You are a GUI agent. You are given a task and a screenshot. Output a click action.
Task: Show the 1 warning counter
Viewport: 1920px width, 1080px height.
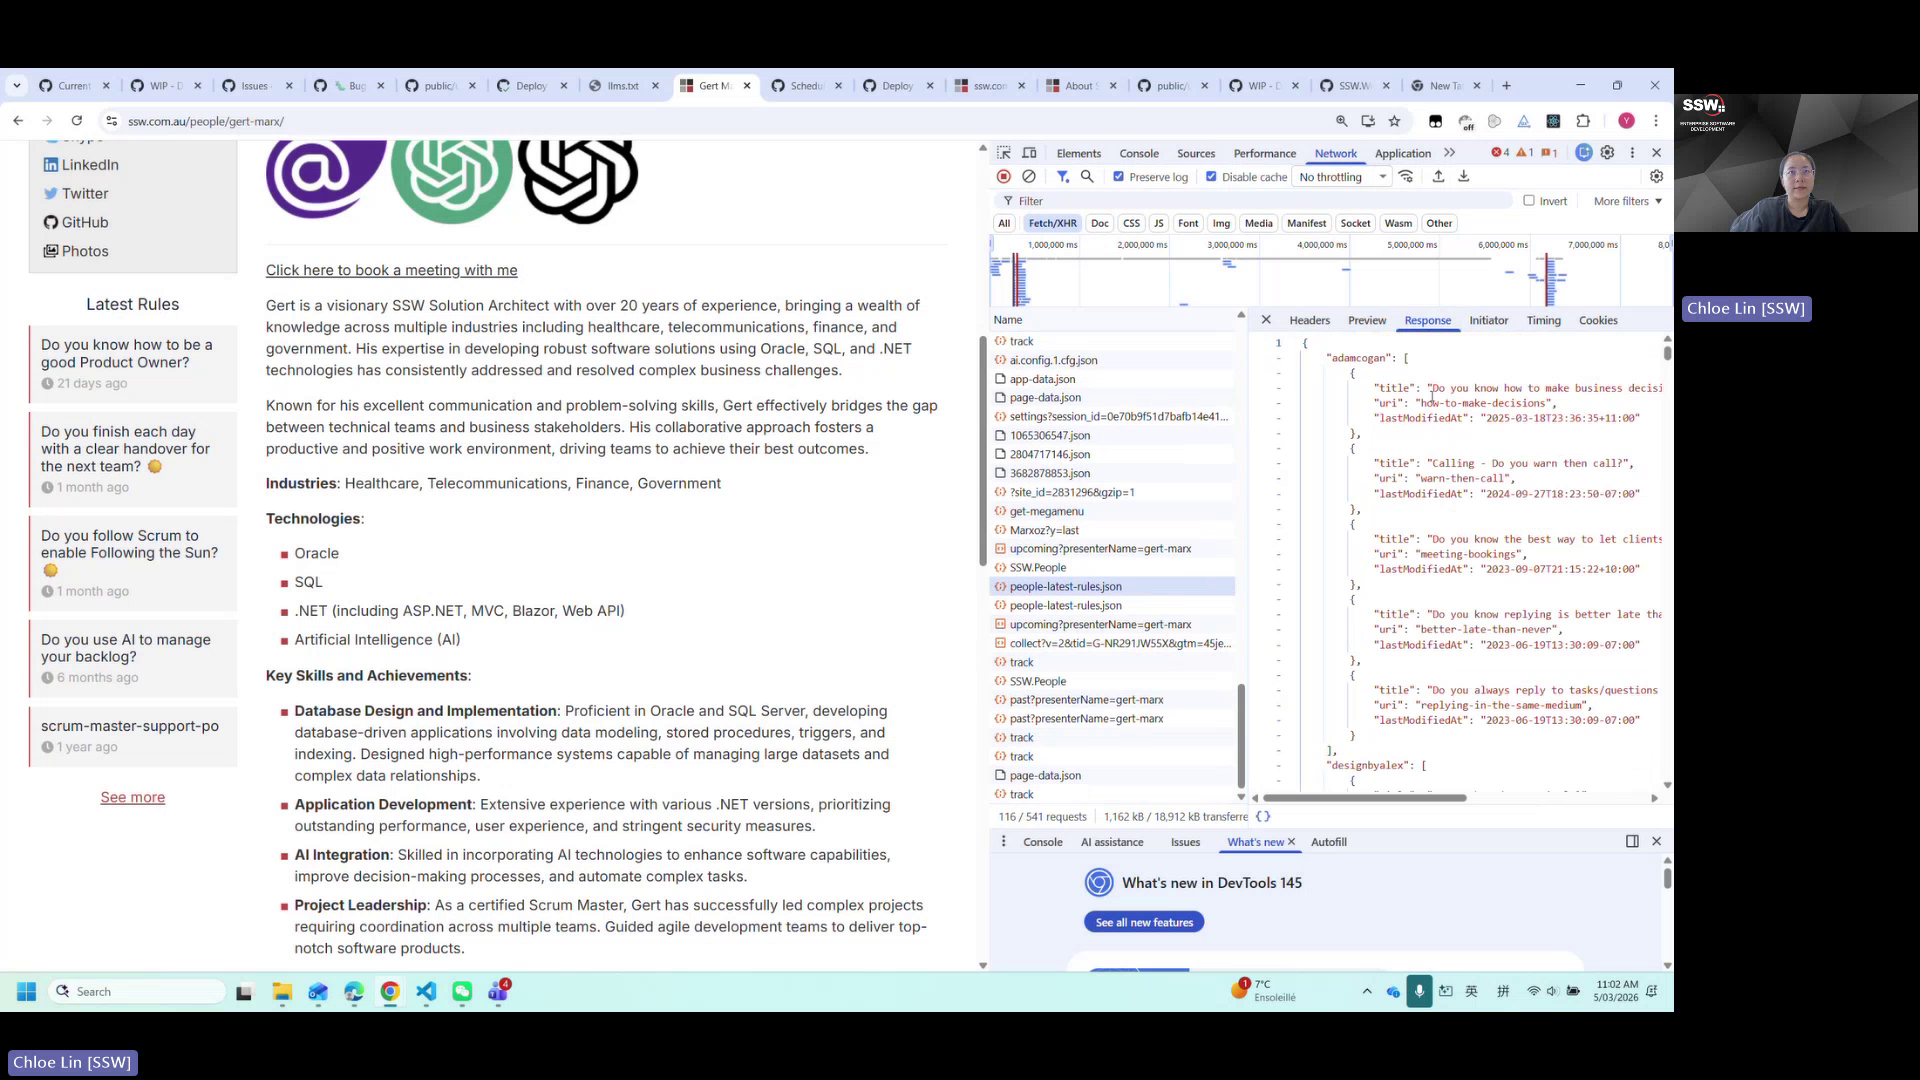[x=1525, y=153]
